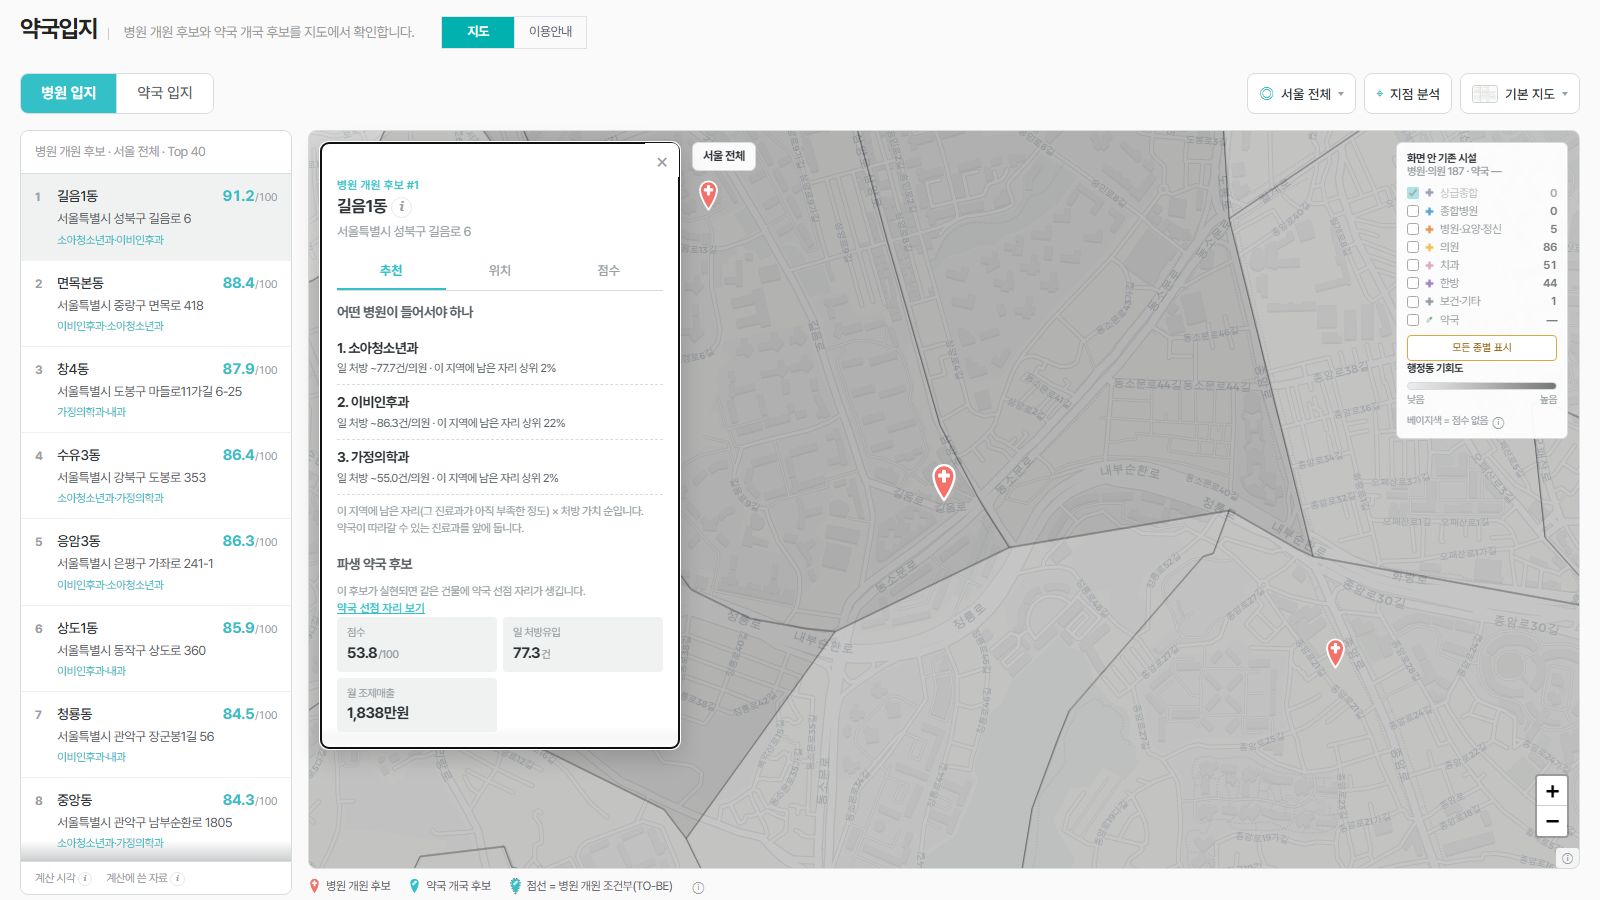
Task: Click the orange 병원·요양·정신 cross icon
Action: [1429, 229]
